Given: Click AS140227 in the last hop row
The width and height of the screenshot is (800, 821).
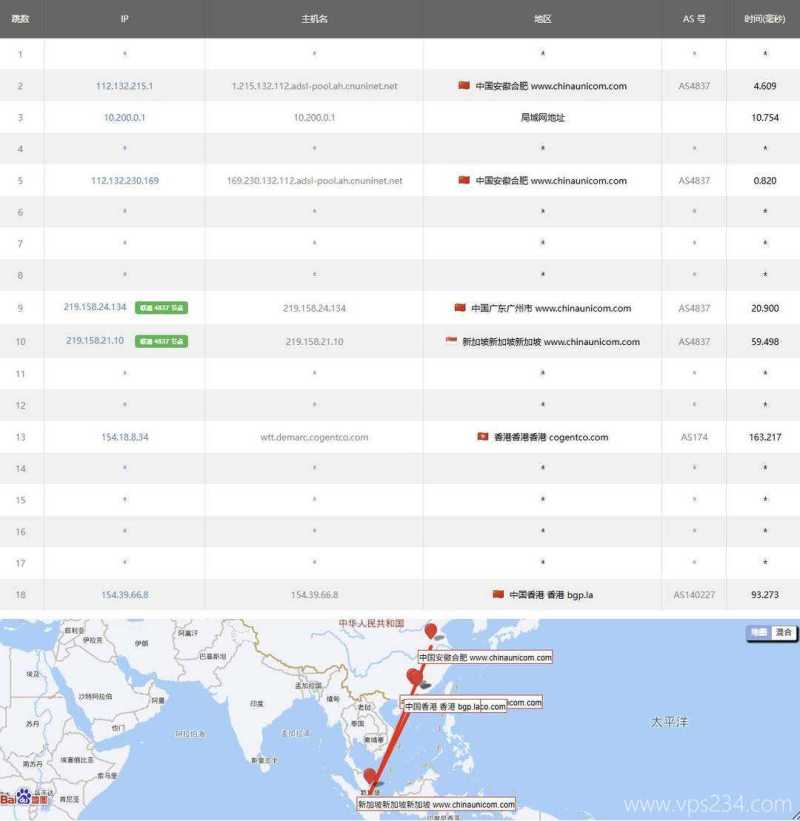Looking at the screenshot, I should point(694,595).
